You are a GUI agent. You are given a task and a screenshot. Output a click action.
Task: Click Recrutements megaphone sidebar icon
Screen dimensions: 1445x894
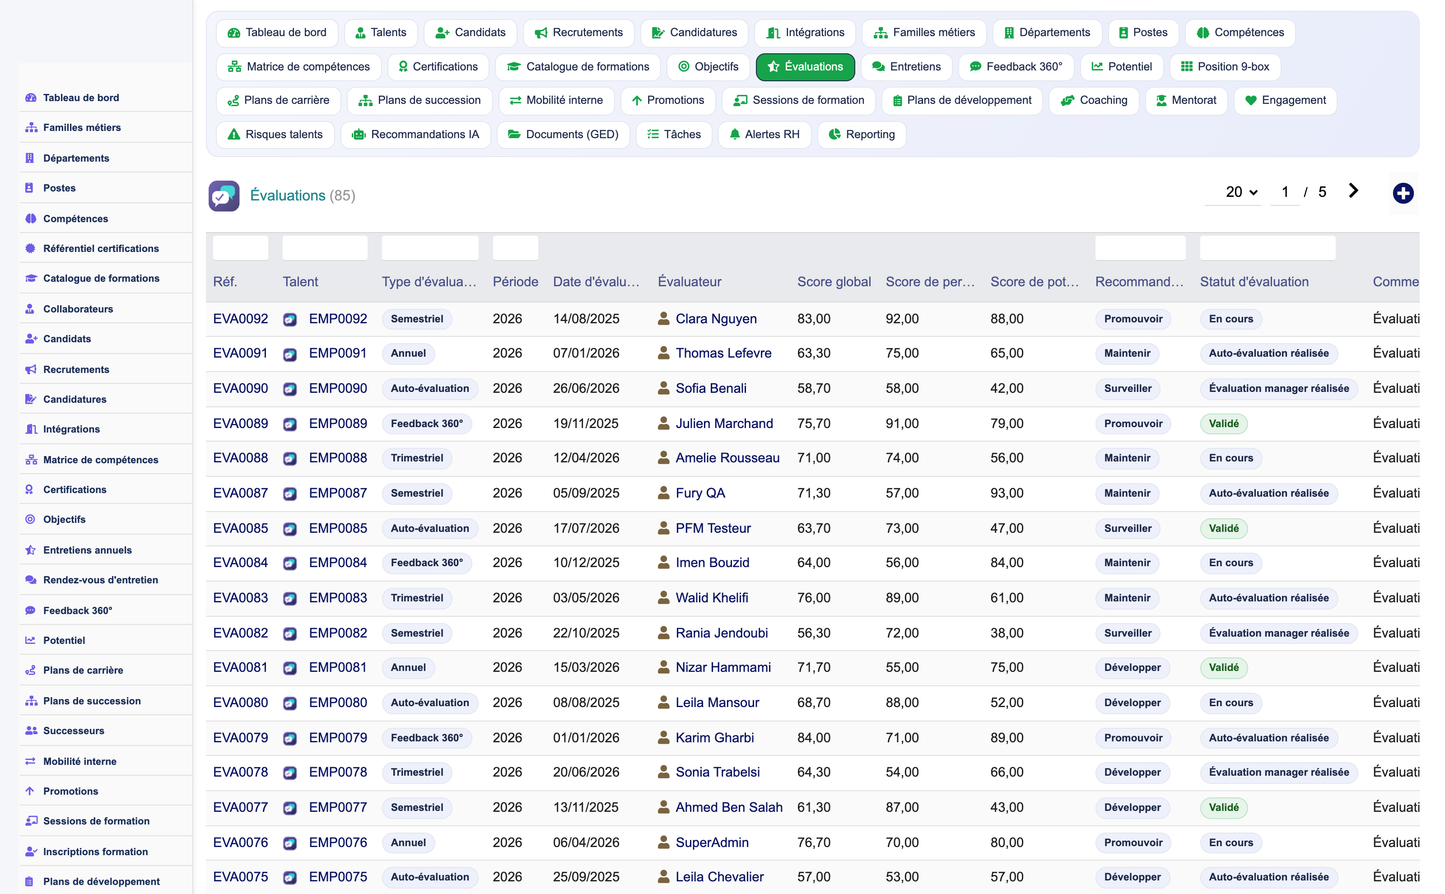[x=30, y=370]
